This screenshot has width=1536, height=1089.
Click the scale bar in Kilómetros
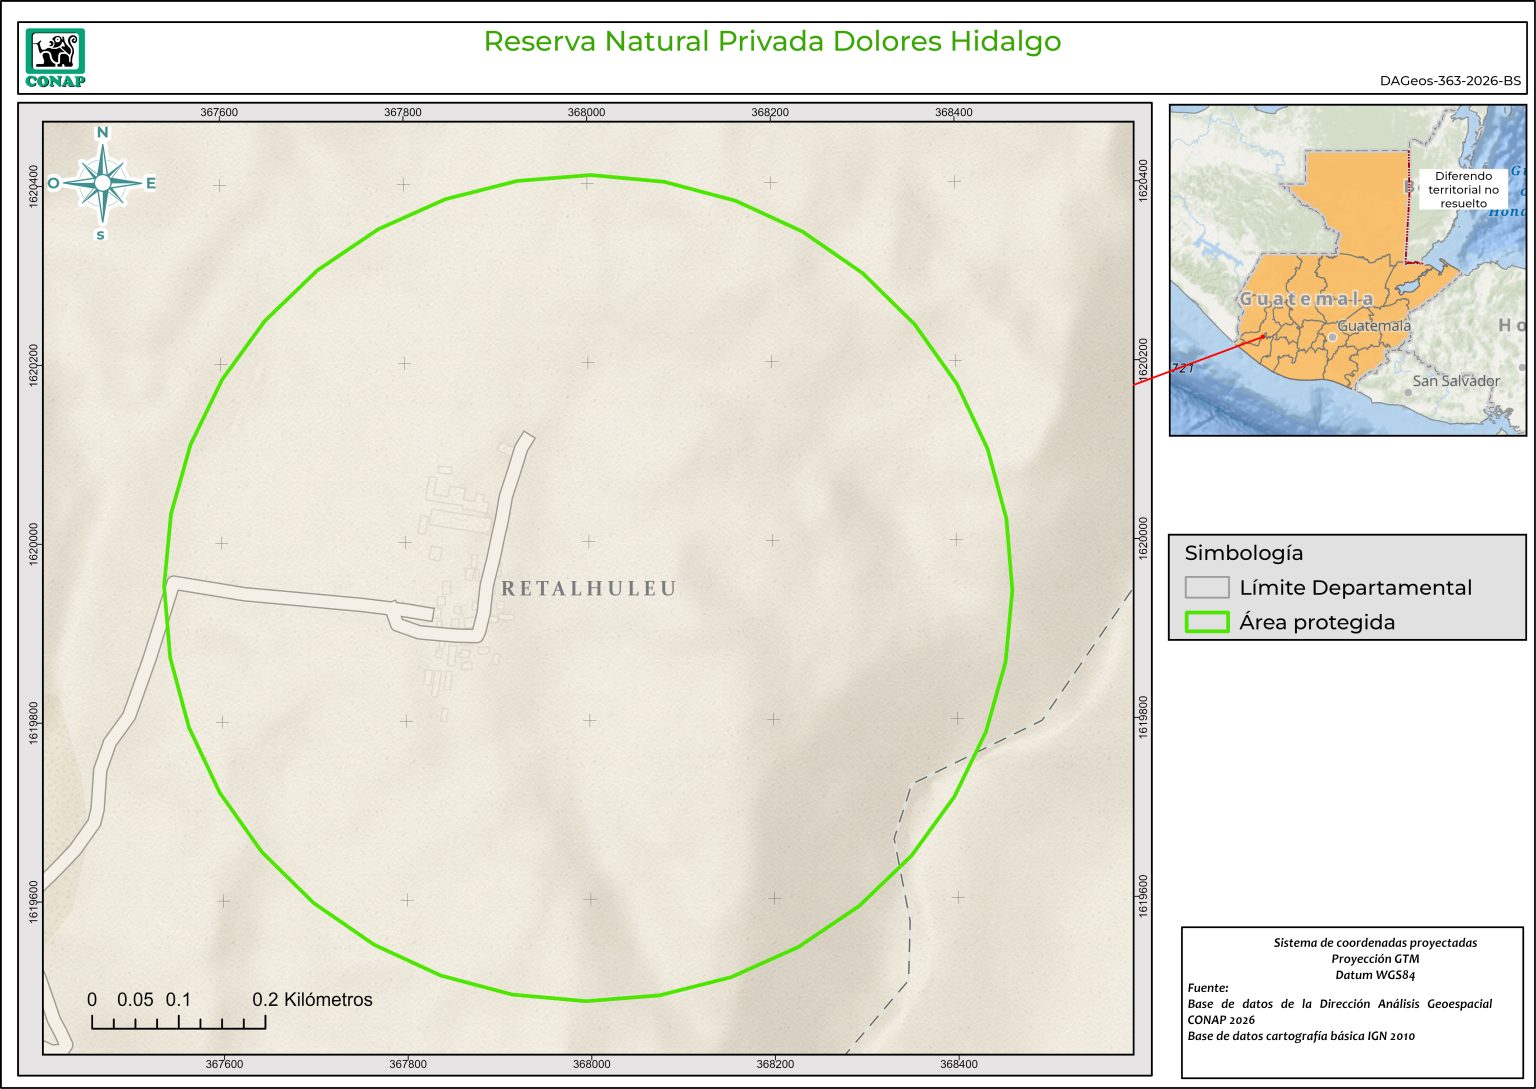point(178,1021)
